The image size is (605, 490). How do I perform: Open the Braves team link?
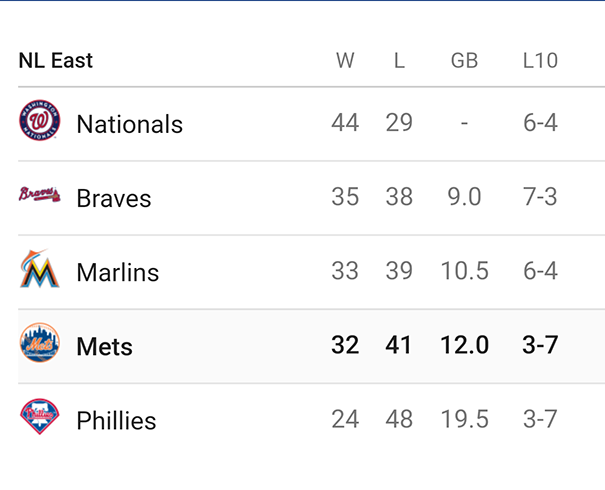tap(114, 198)
